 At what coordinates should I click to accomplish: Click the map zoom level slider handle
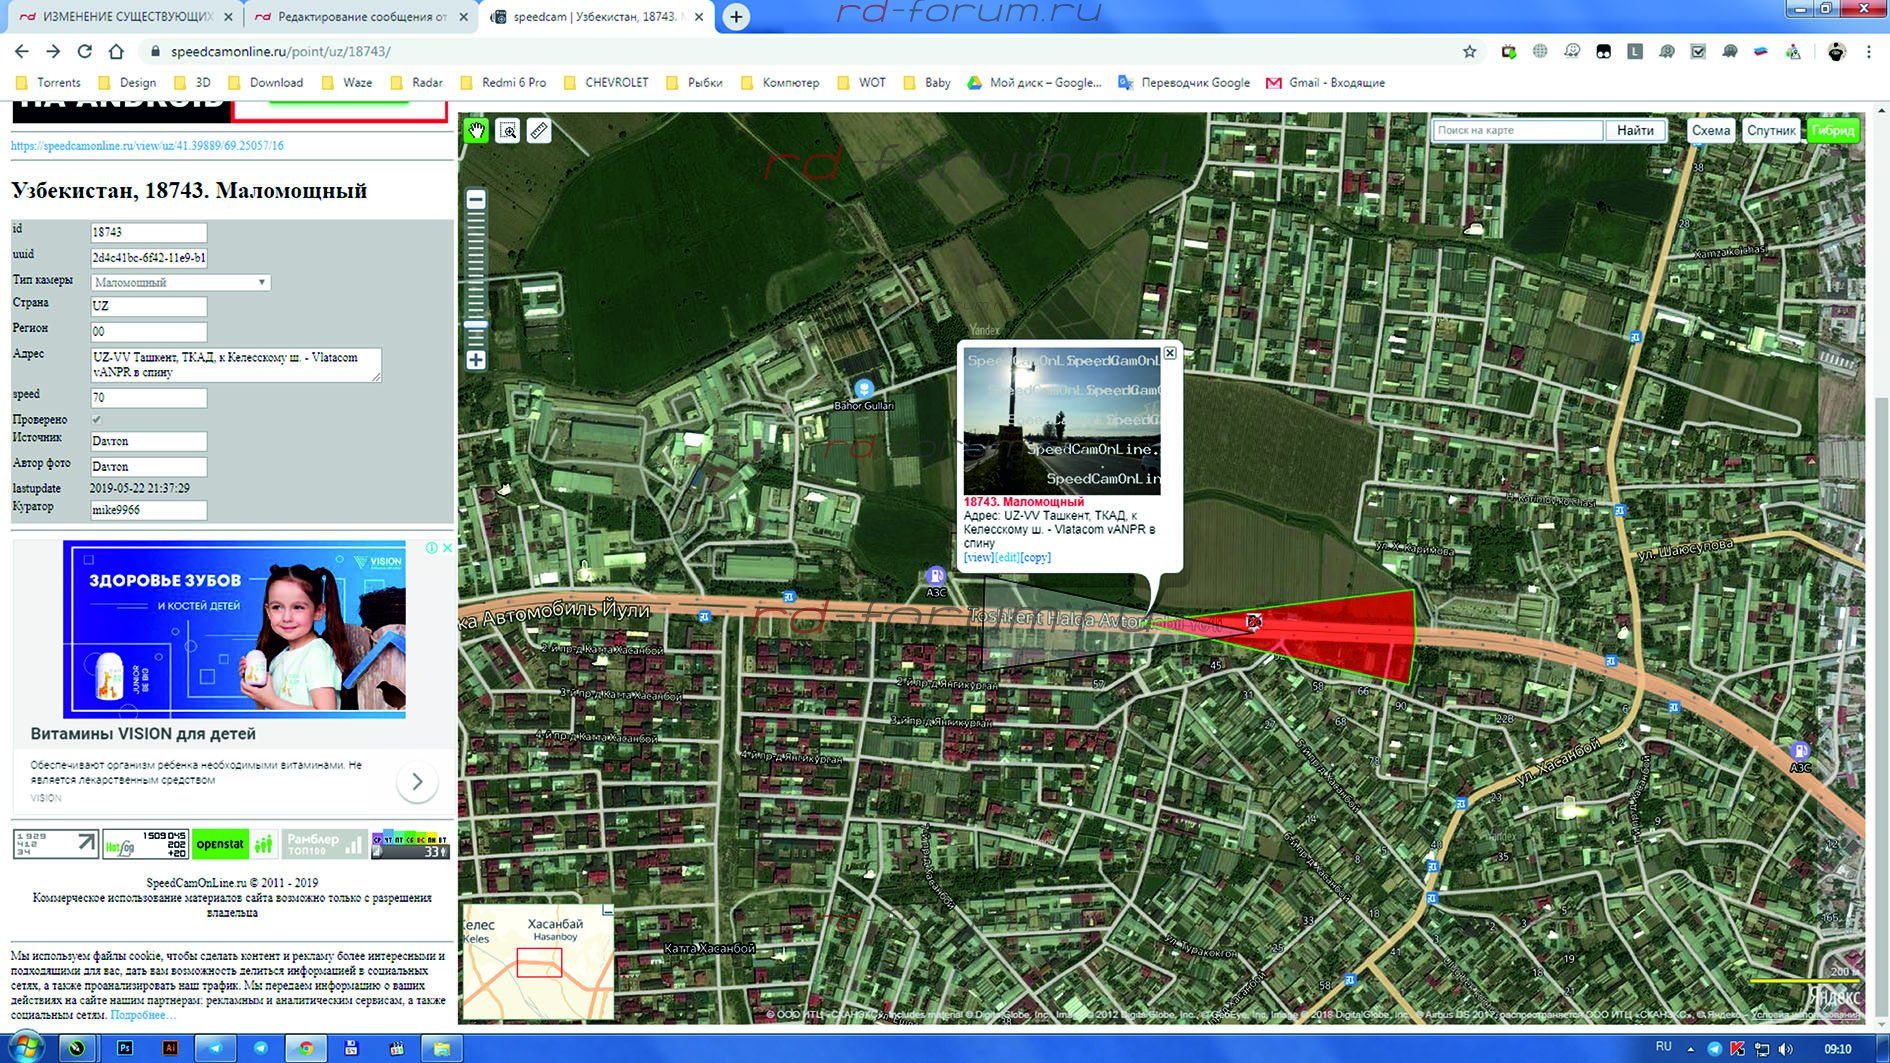[x=476, y=324]
